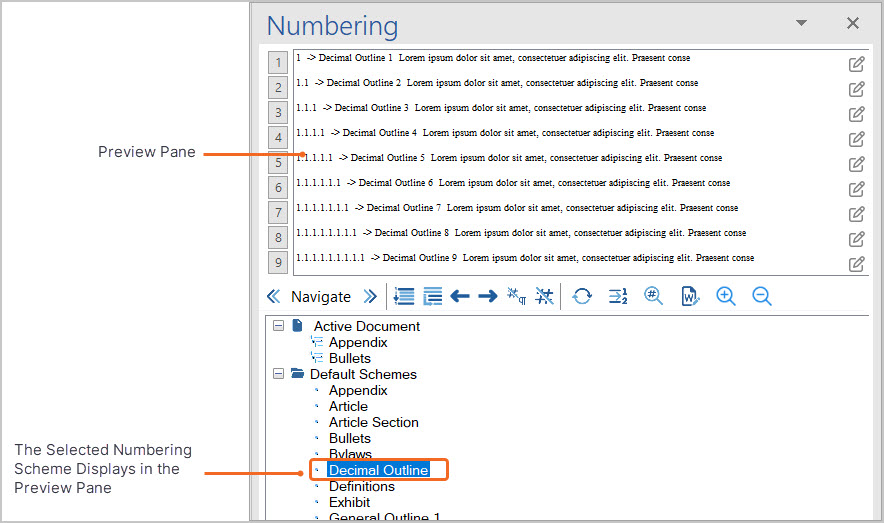The width and height of the screenshot is (884, 523).
Task: Click the magnifier with number sign icon
Action: (653, 296)
